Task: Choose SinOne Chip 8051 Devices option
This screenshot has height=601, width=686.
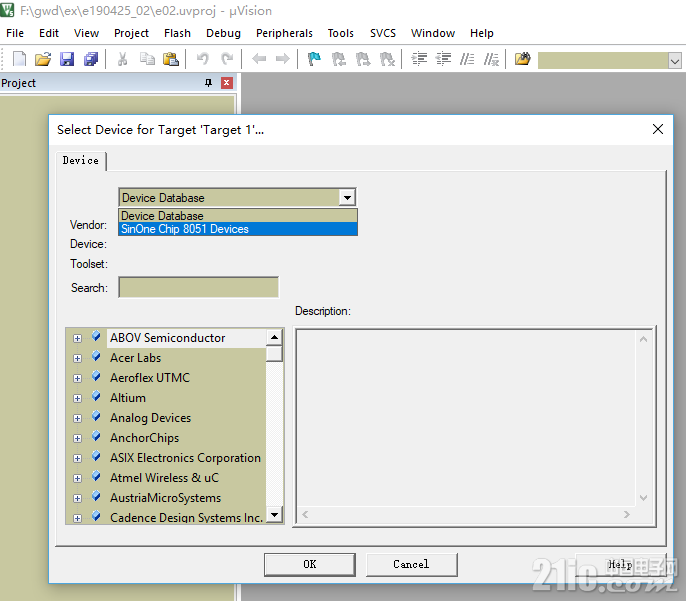Action: point(238,229)
